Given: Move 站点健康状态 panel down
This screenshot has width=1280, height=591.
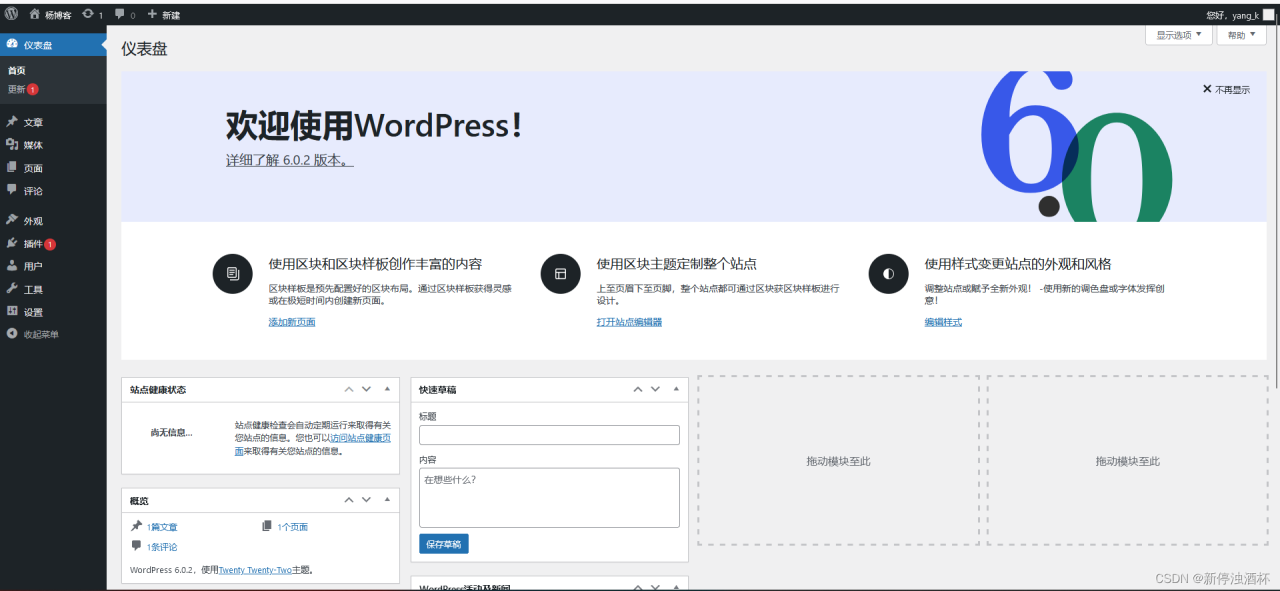Looking at the screenshot, I should (x=366, y=389).
